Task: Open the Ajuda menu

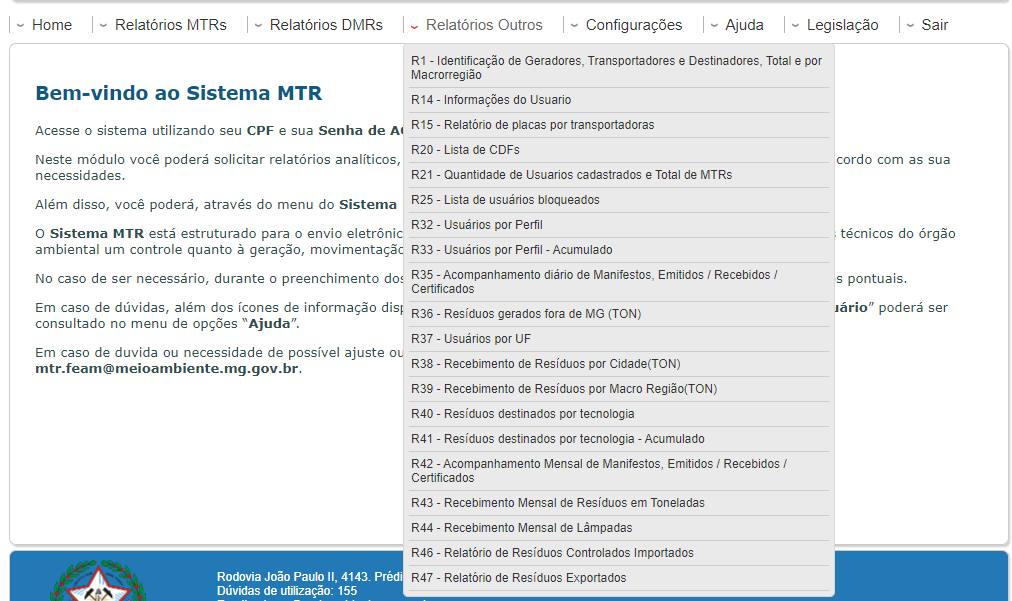Action: click(744, 25)
